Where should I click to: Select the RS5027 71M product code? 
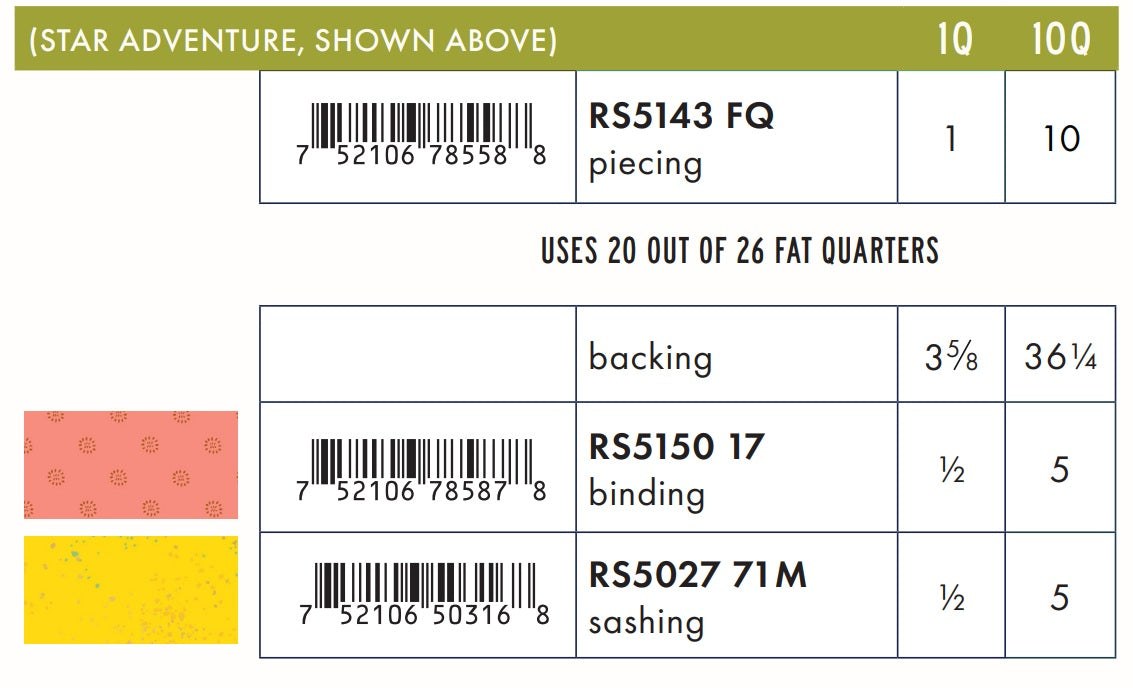pos(697,575)
